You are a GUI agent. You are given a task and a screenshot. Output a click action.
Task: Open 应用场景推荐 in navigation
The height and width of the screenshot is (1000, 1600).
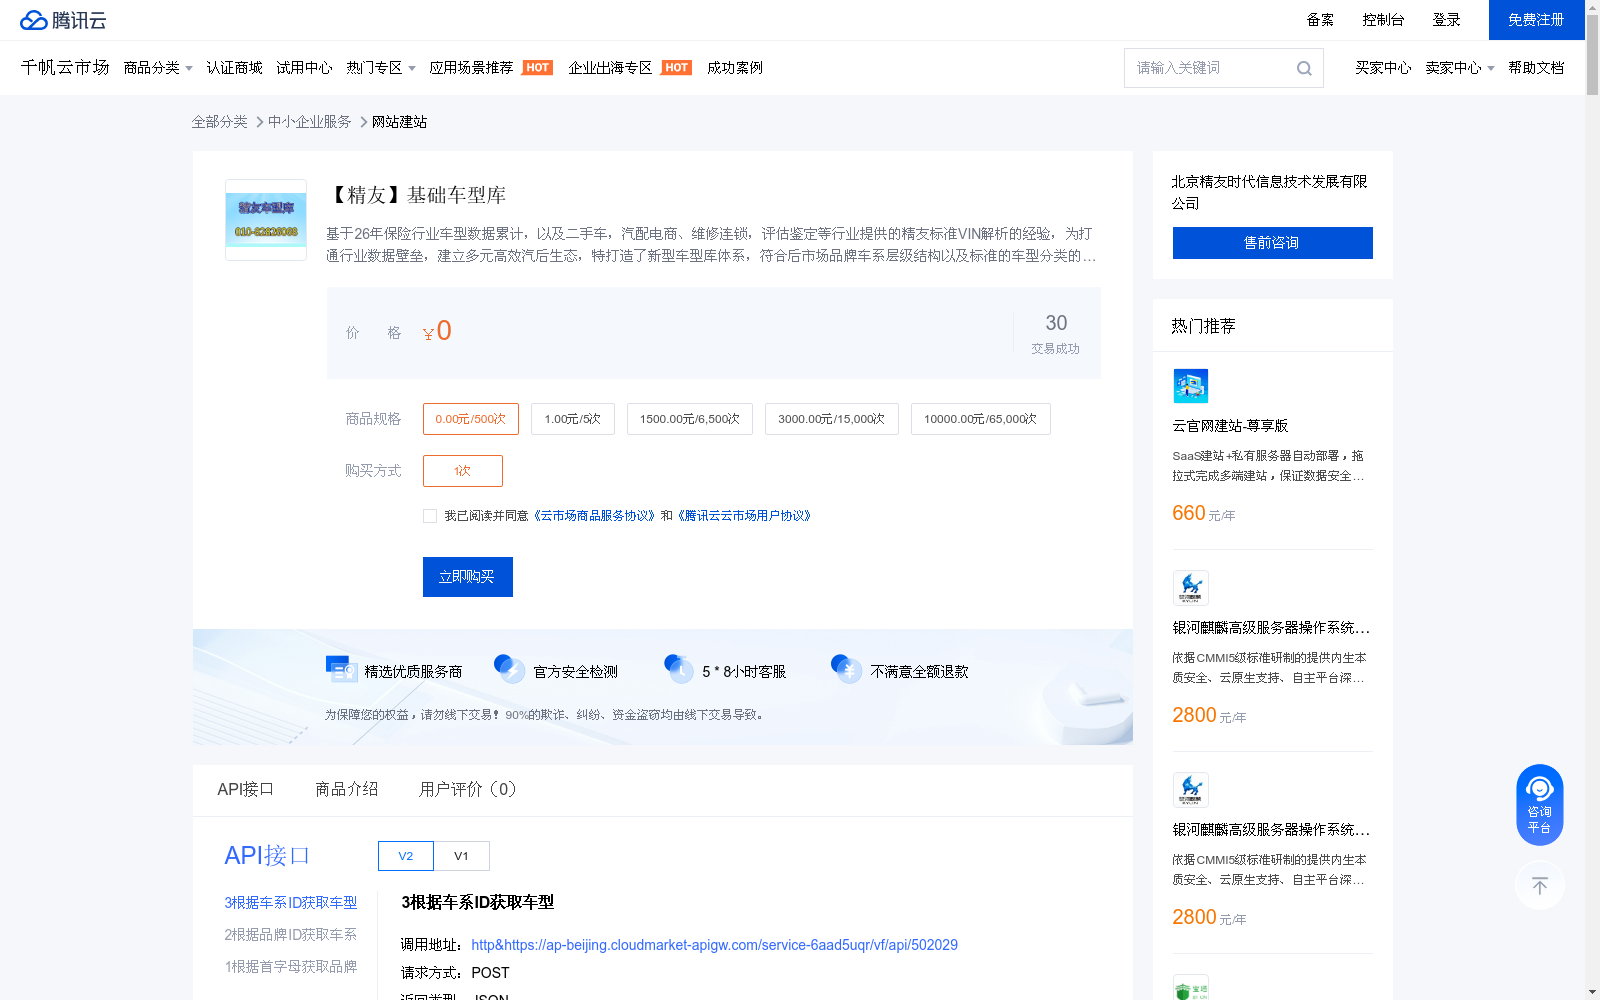point(471,68)
